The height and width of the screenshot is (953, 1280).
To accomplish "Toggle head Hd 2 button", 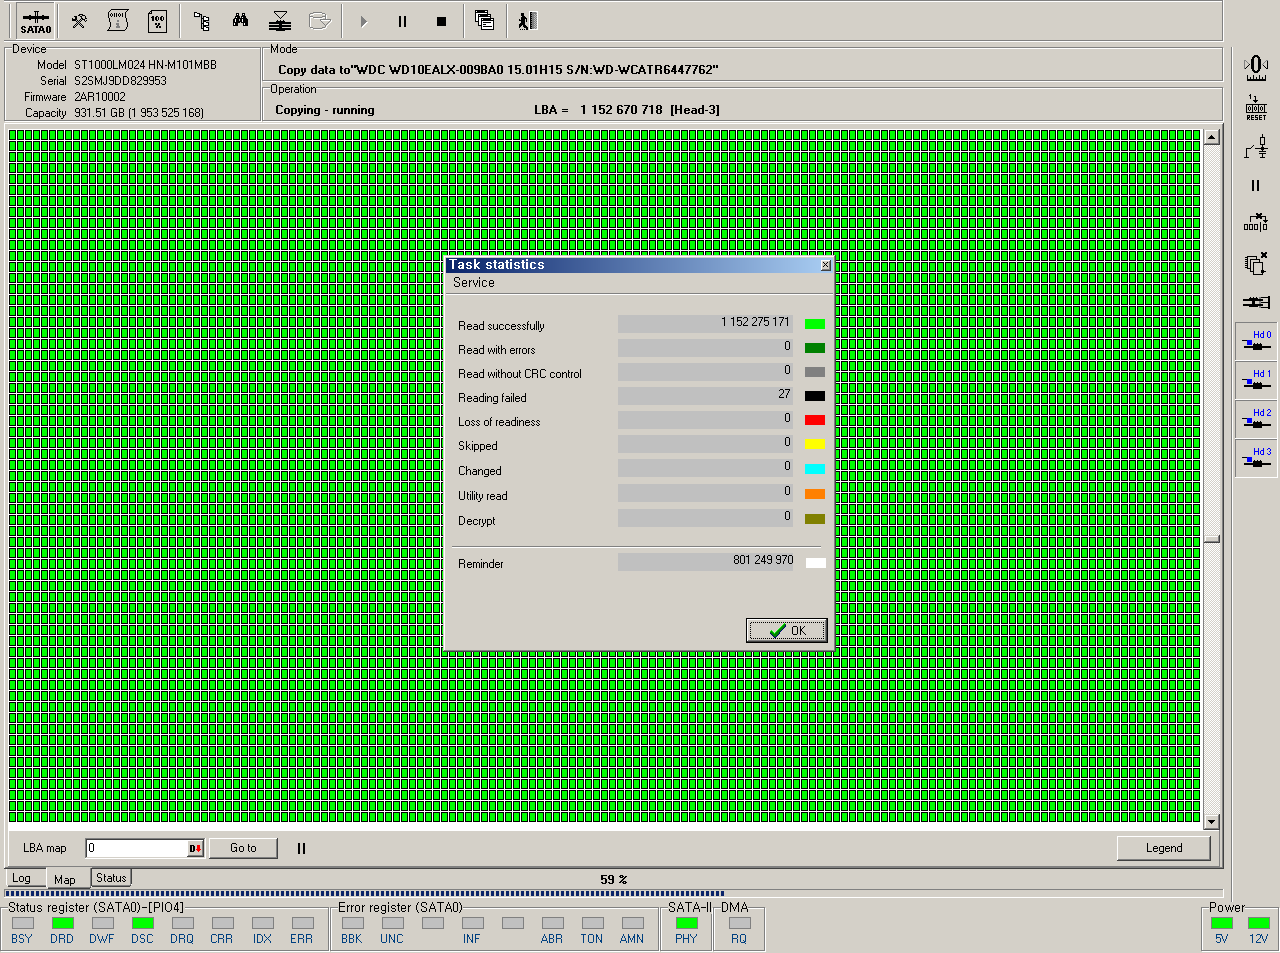I will pos(1256,419).
